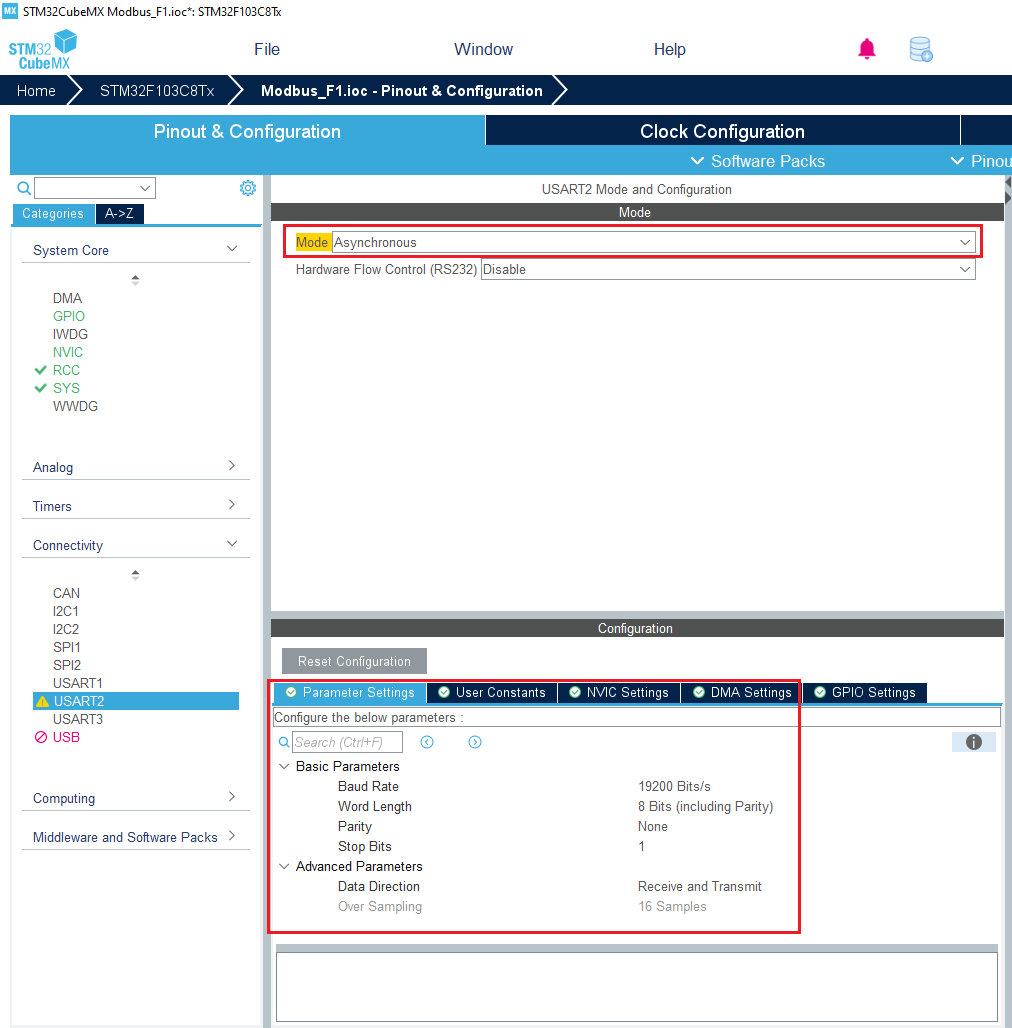This screenshot has width=1012, height=1028.
Task: Collapse the Basic Parameters group
Action: (x=284, y=766)
